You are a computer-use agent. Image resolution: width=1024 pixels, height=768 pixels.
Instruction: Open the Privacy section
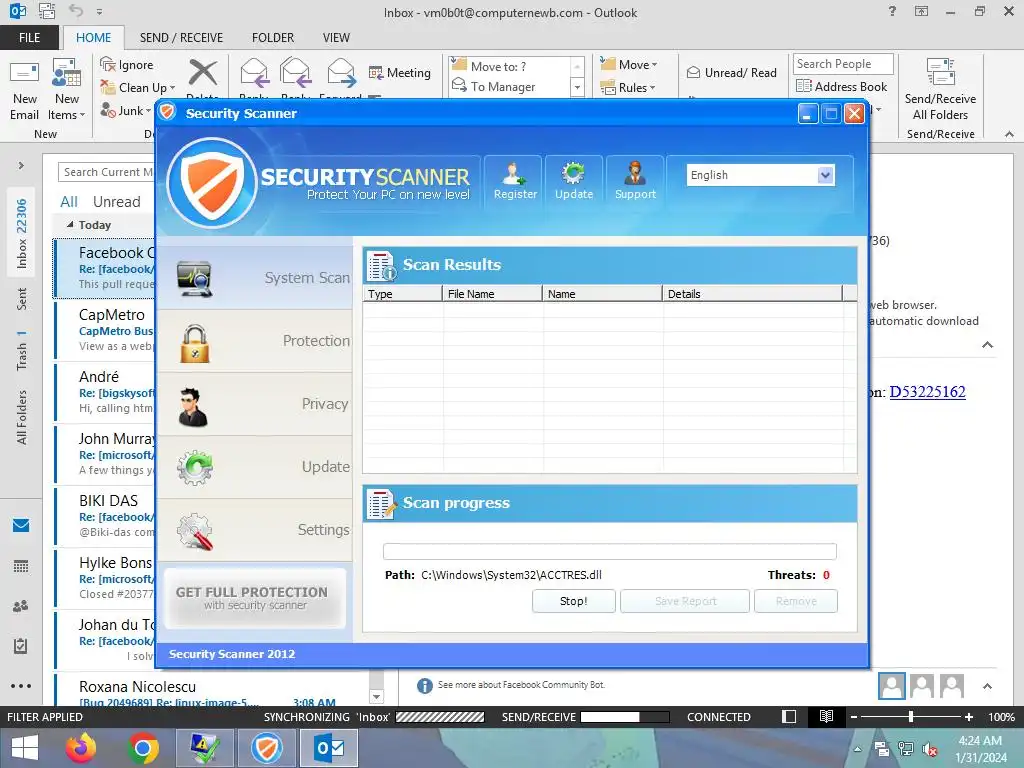pyautogui.click(x=255, y=404)
